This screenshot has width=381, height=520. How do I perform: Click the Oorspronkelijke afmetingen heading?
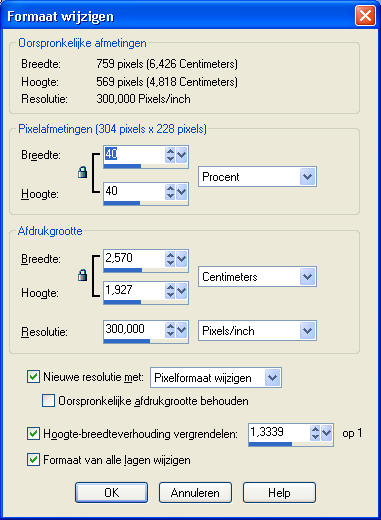(x=82, y=43)
